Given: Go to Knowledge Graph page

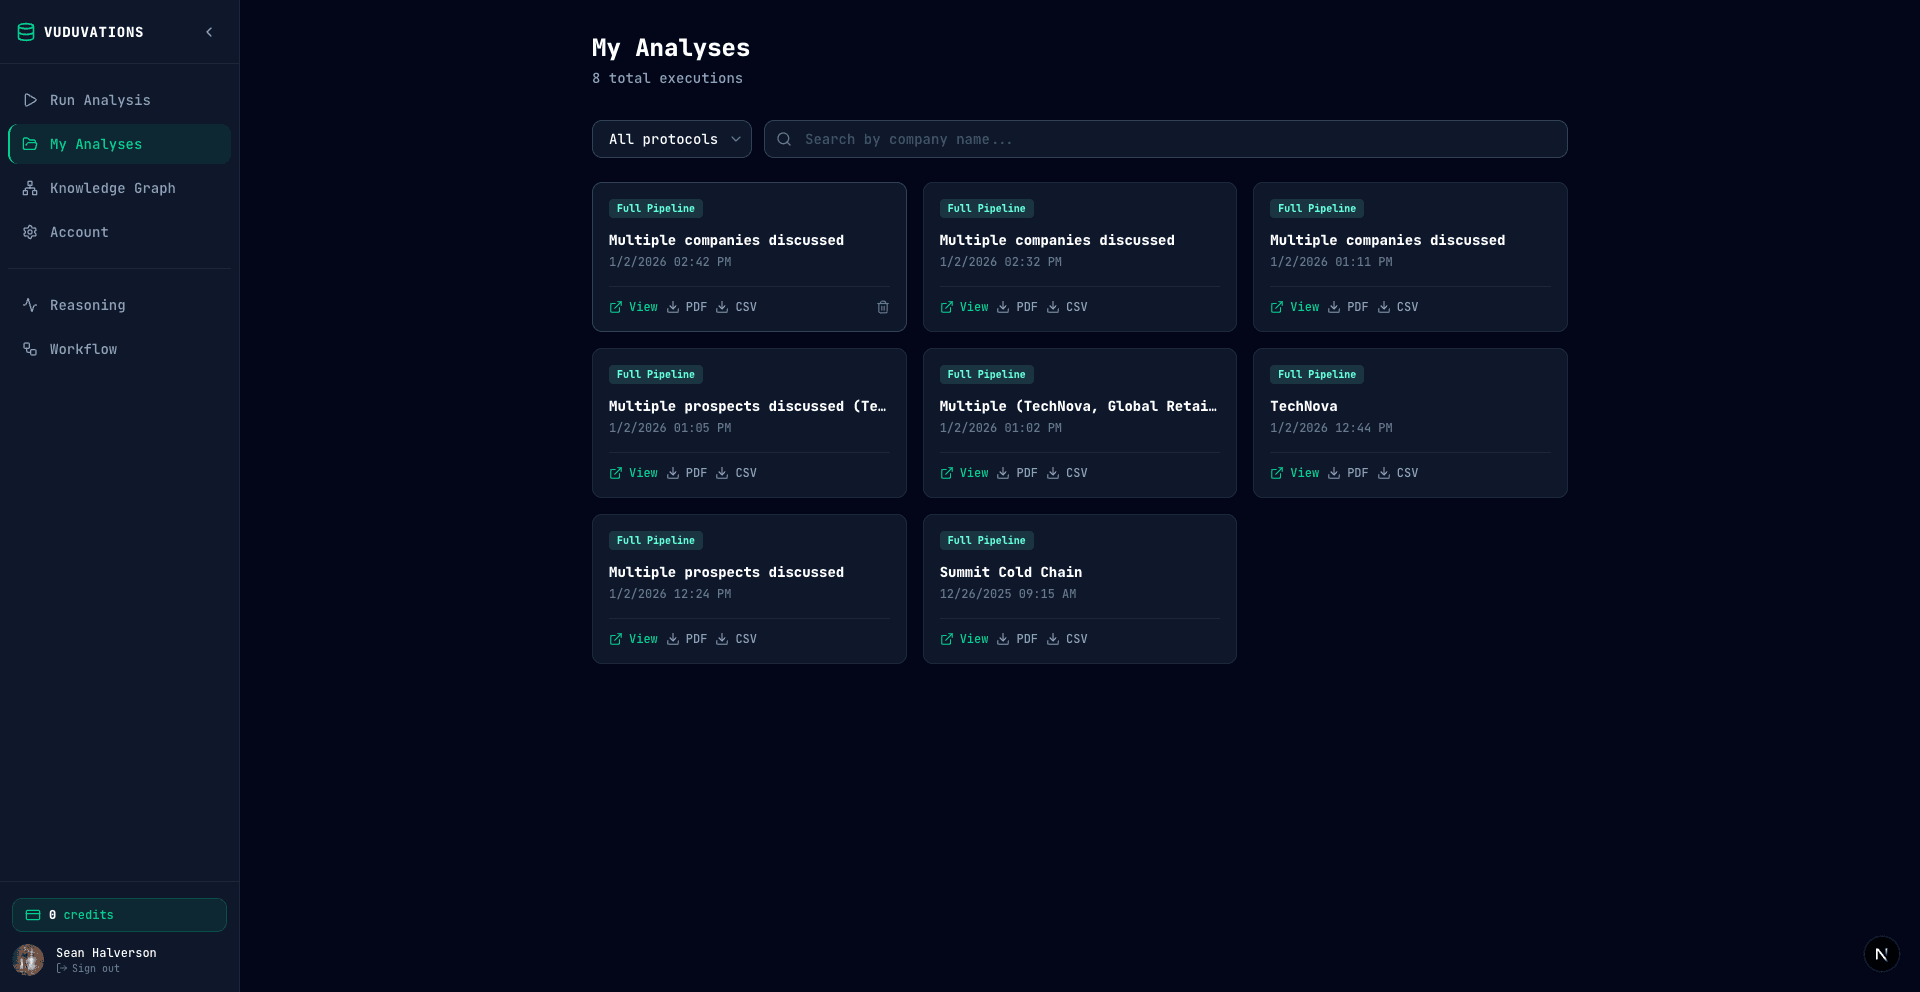Looking at the screenshot, I should point(119,188).
